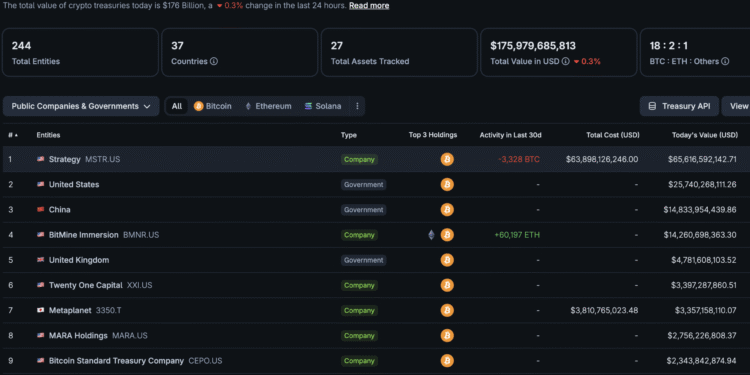Click the +60,197 ETH activity value
Image resolution: width=750 pixels, height=375 pixels.
(517, 235)
